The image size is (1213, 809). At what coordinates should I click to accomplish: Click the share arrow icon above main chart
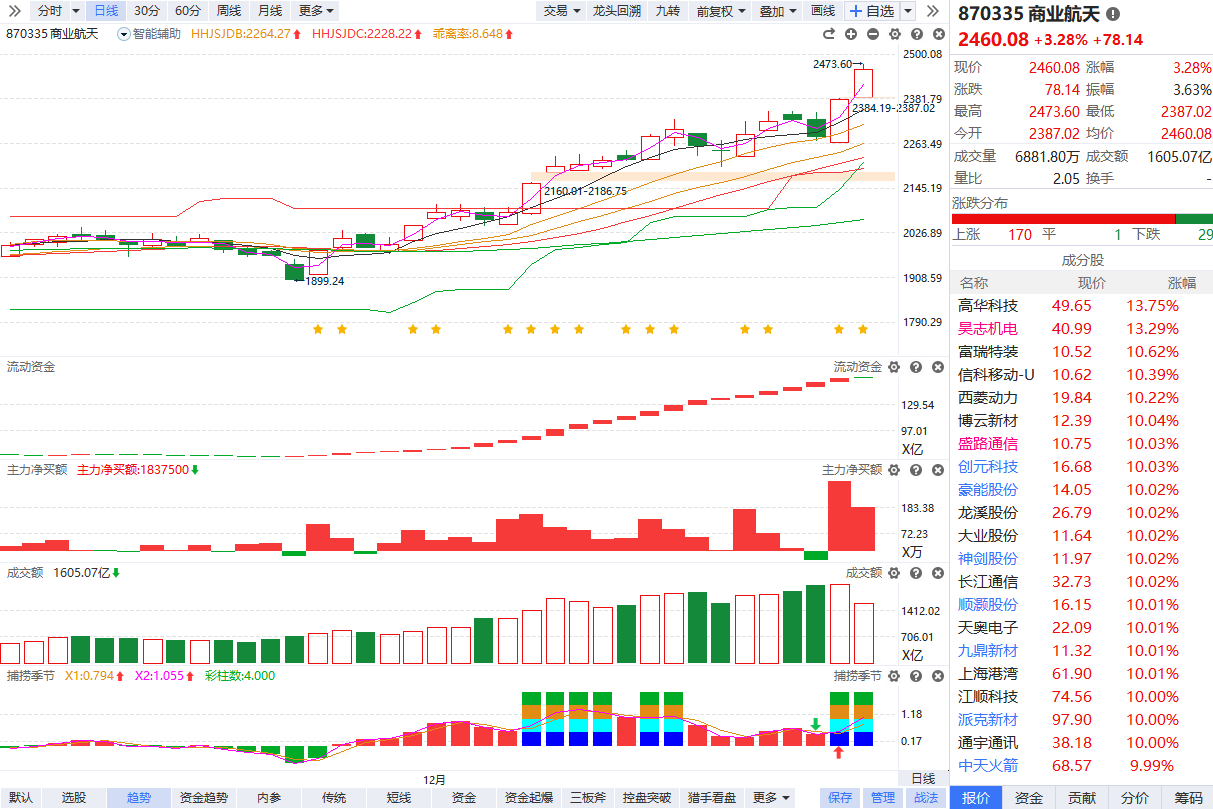coord(830,34)
